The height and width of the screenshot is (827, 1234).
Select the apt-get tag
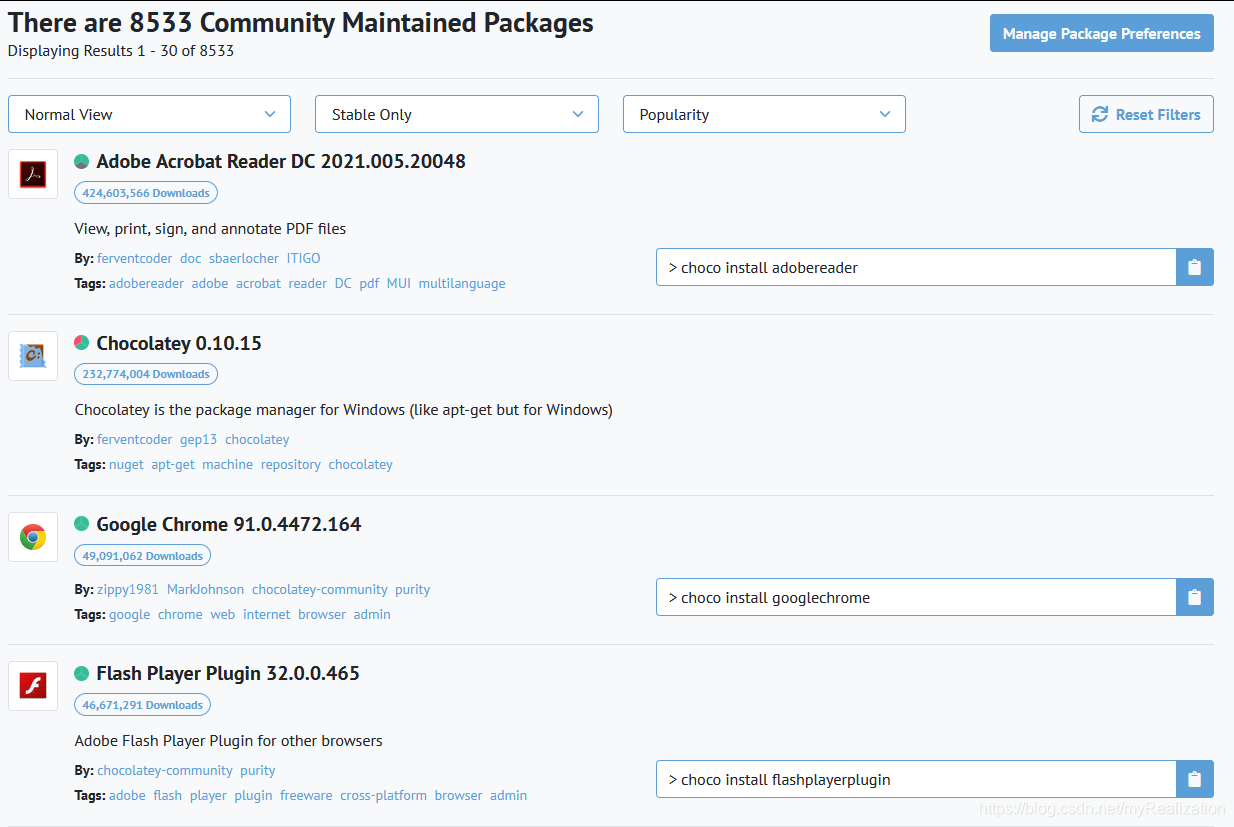pyautogui.click(x=173, y=464)
